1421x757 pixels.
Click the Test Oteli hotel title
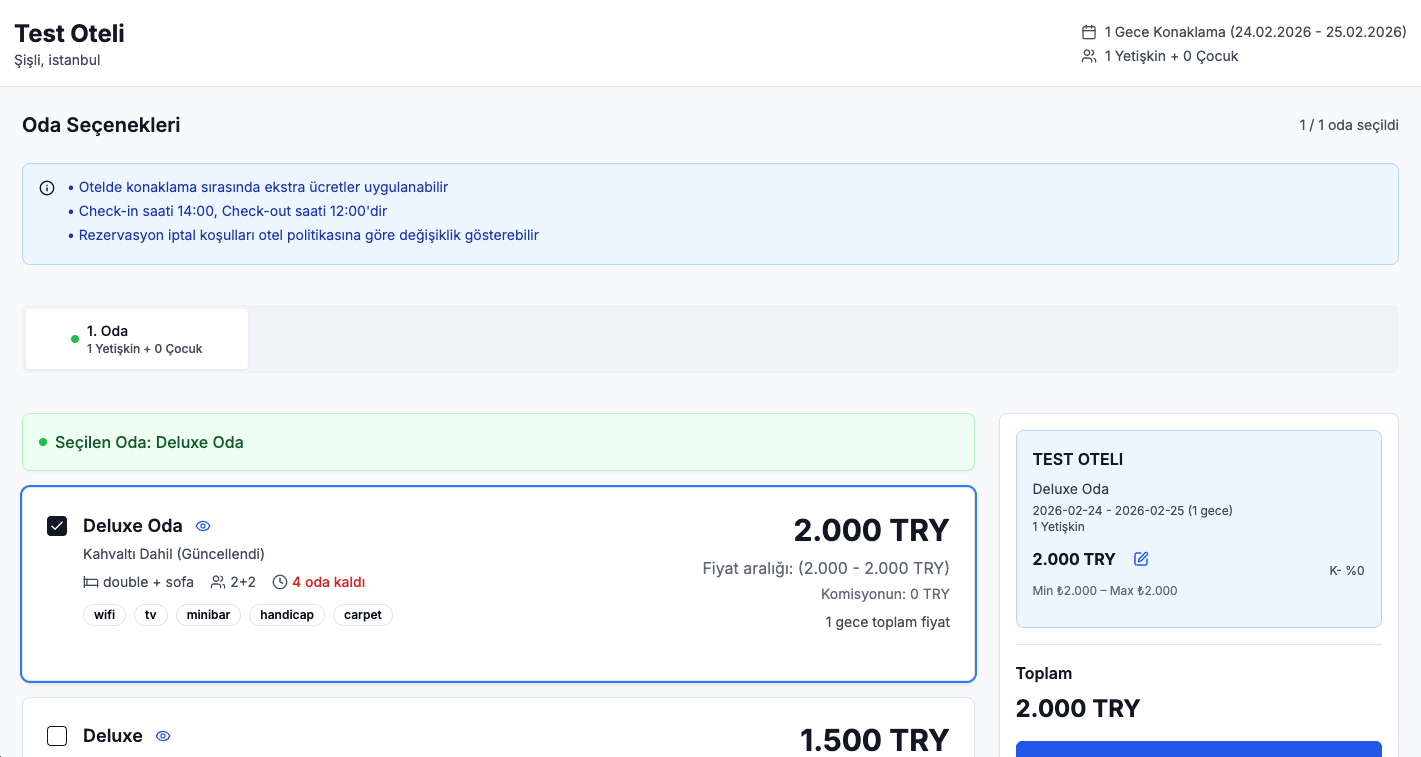pos(69,33)
